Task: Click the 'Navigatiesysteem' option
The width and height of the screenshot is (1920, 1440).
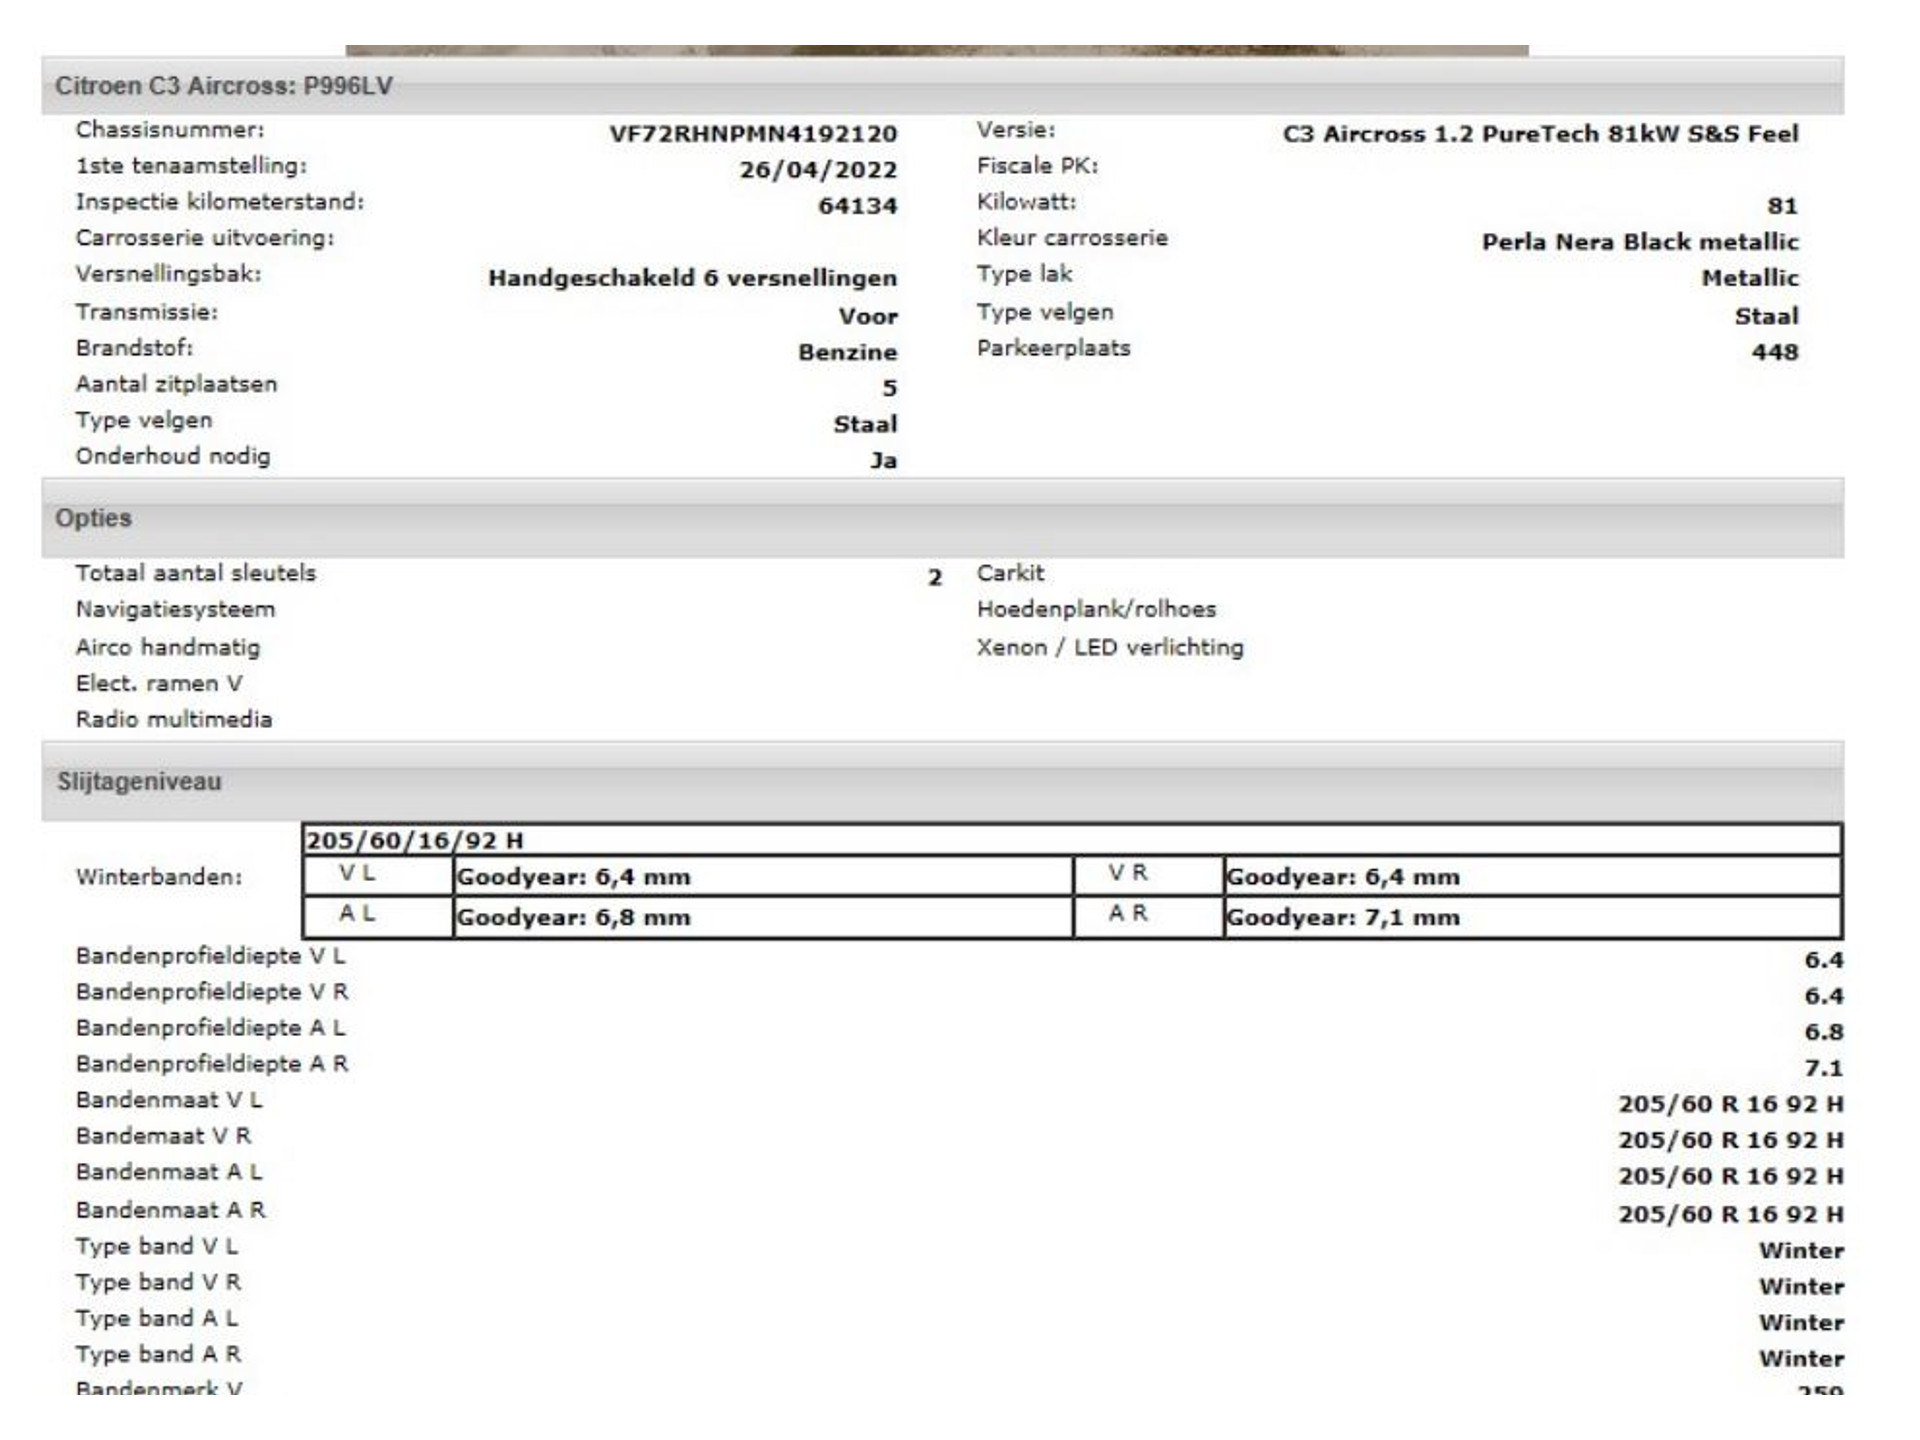Action: (175, 609)
